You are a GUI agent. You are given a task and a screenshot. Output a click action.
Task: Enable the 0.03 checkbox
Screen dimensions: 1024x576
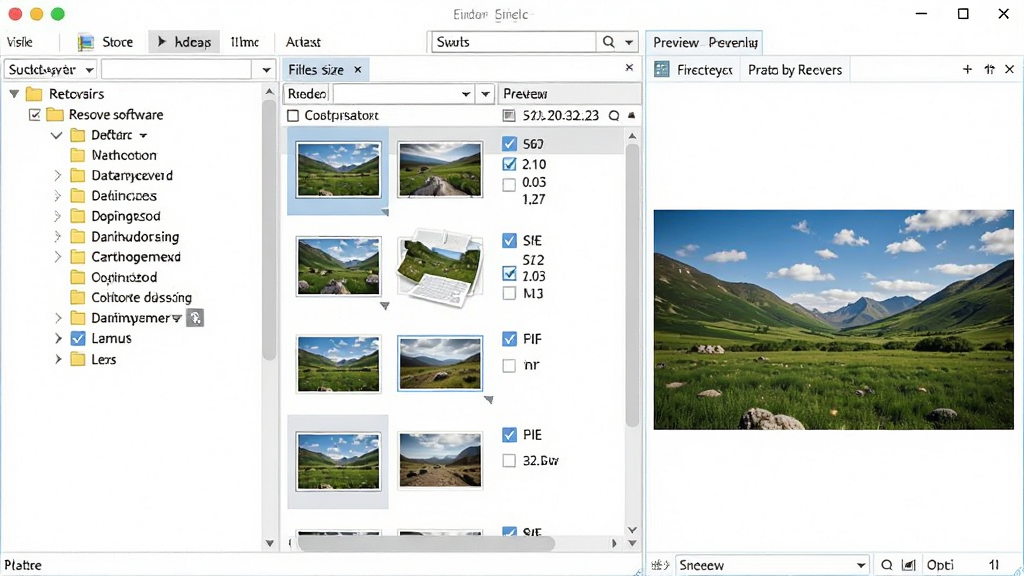tap(509, 185)
